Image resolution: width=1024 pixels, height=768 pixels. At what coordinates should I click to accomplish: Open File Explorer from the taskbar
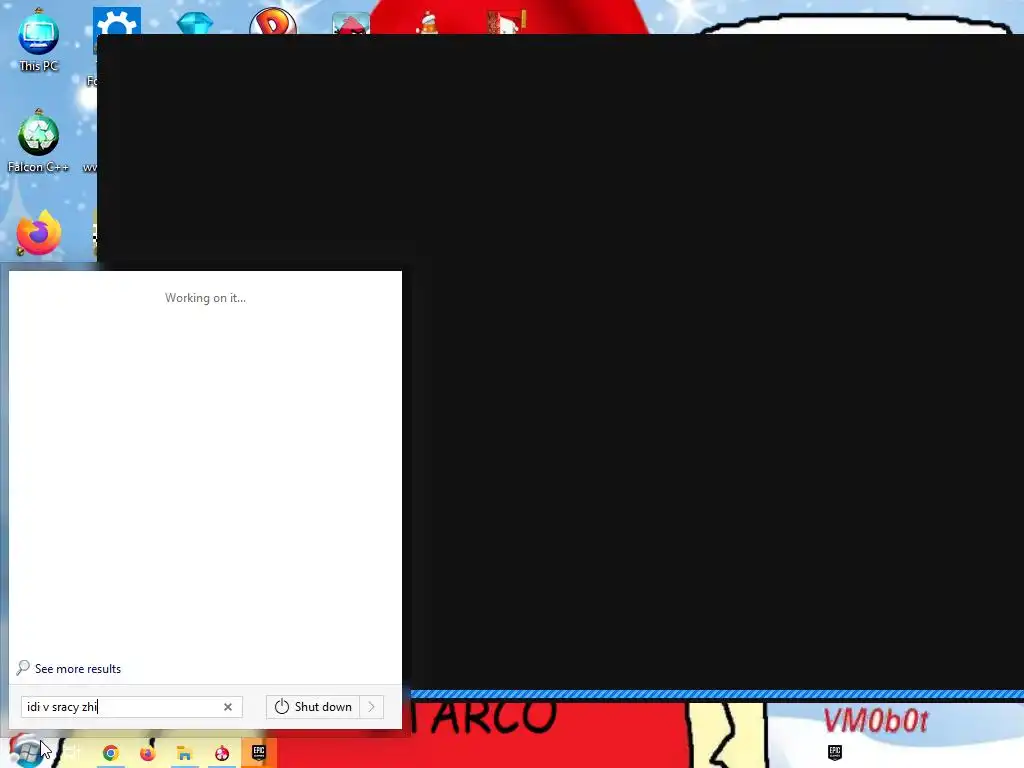[x=185, y=754]
